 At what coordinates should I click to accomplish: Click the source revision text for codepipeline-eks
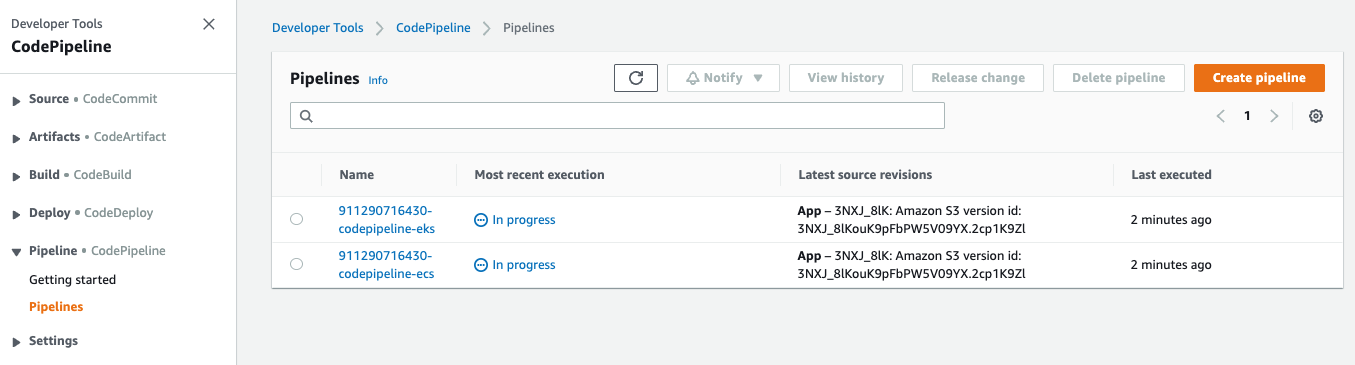click(912, 219)
